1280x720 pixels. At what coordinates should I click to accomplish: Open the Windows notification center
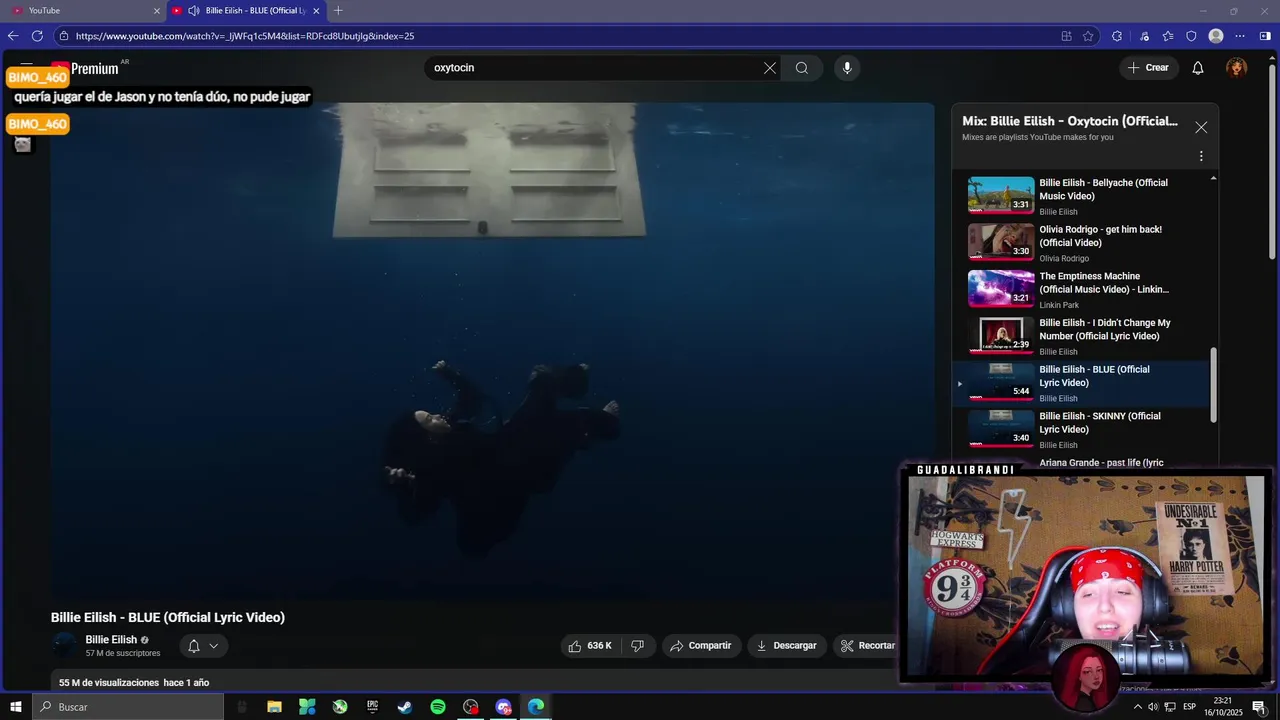[1259, 707]
